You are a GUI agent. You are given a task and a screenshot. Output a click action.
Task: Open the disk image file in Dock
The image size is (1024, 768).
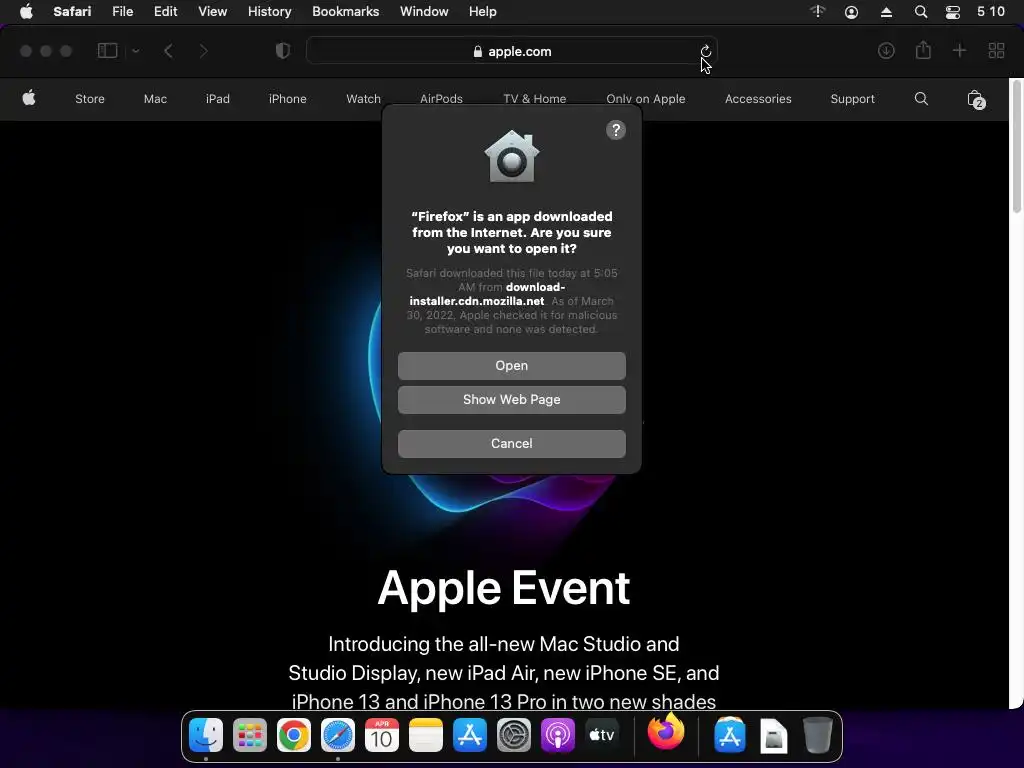coord(774,735)
